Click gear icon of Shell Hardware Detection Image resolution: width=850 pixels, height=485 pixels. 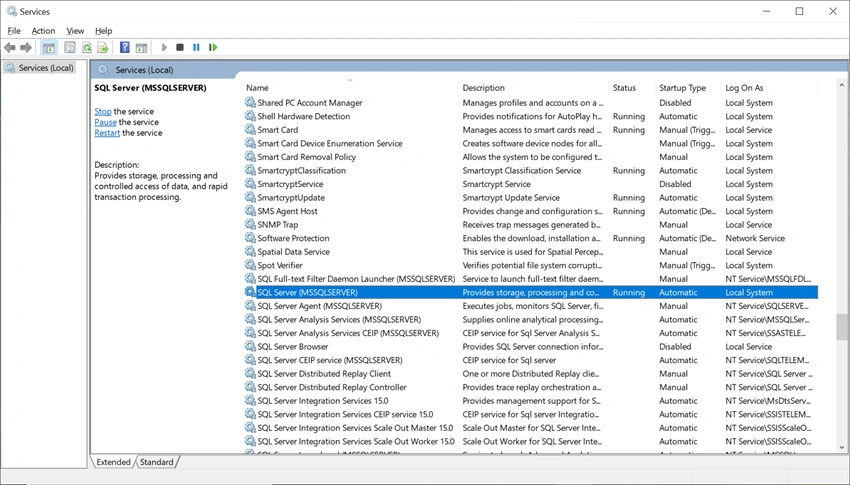point(250,116)
